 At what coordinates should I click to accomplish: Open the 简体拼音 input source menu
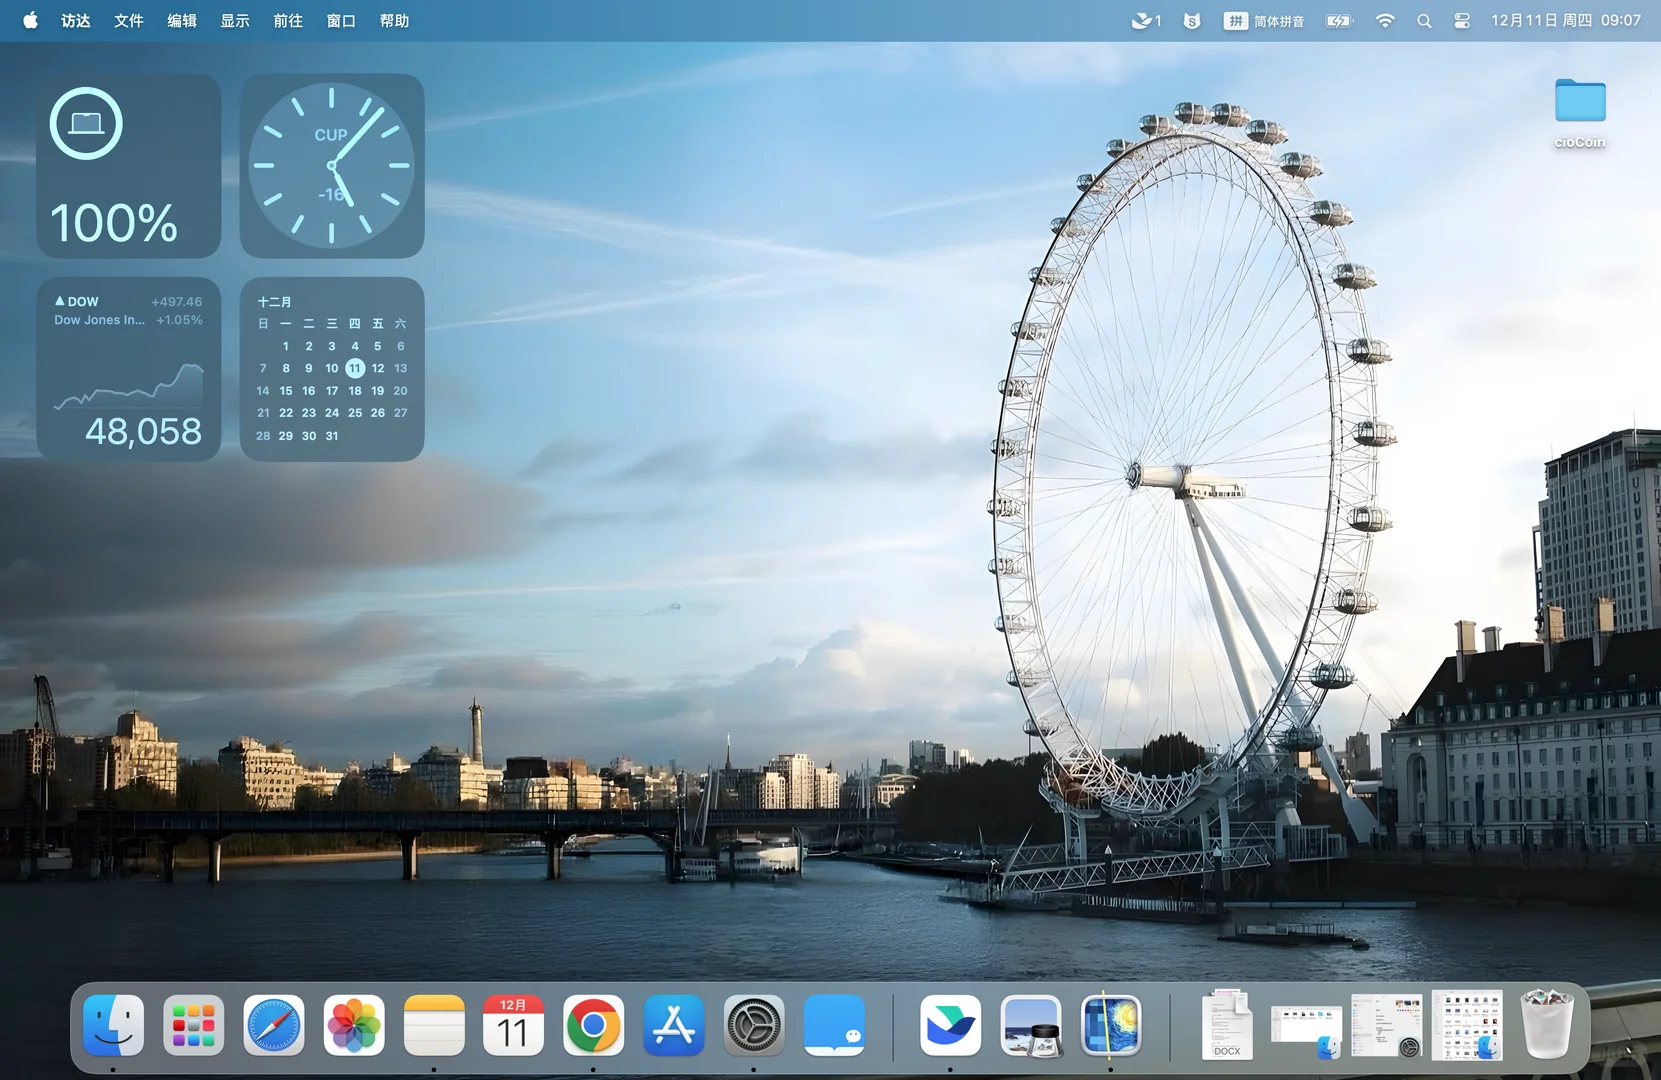(x=1264, y=20)
